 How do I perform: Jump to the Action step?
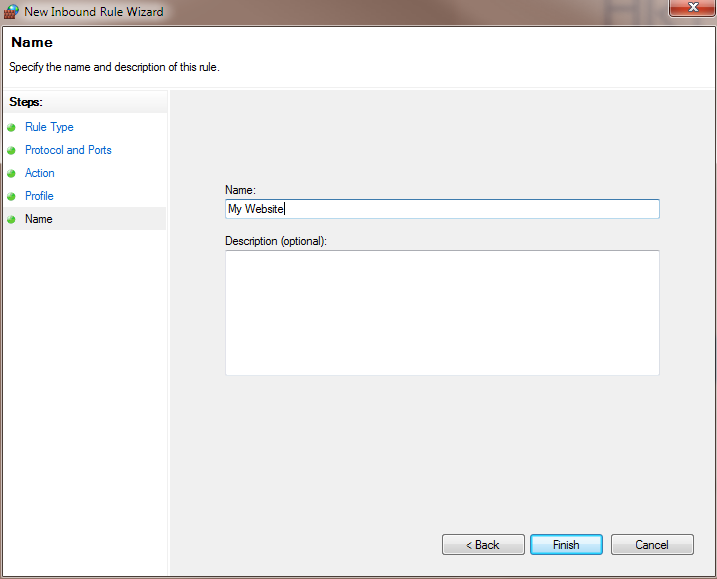click(x=40, y=173)
